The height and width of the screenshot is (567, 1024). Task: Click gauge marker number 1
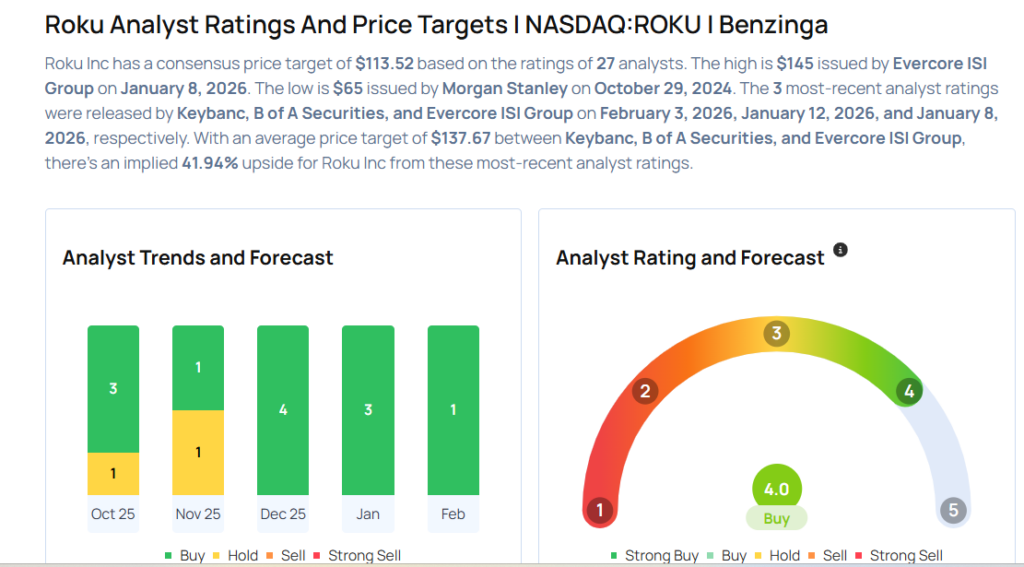pyautogui.click(x=599, y=511)
